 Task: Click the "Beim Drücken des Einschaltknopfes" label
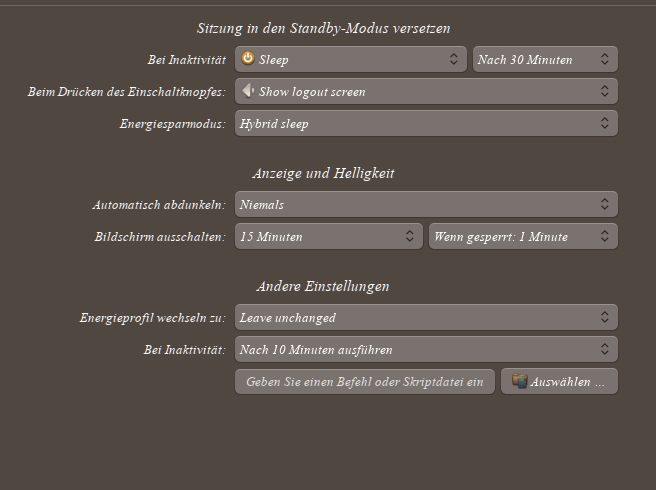(x=127, y=92)
